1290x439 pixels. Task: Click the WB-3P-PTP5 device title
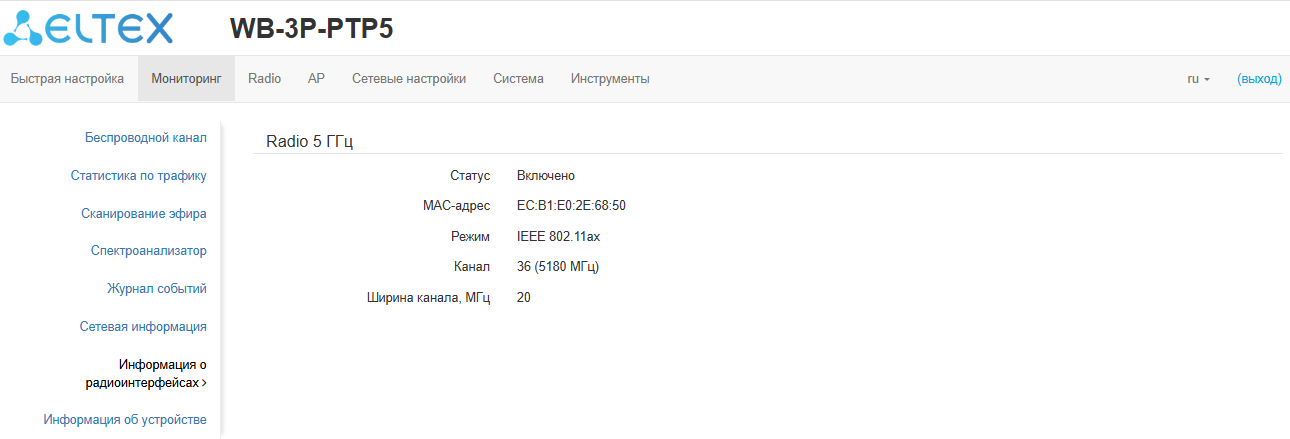pyautogui.click(x=311, y=29)
